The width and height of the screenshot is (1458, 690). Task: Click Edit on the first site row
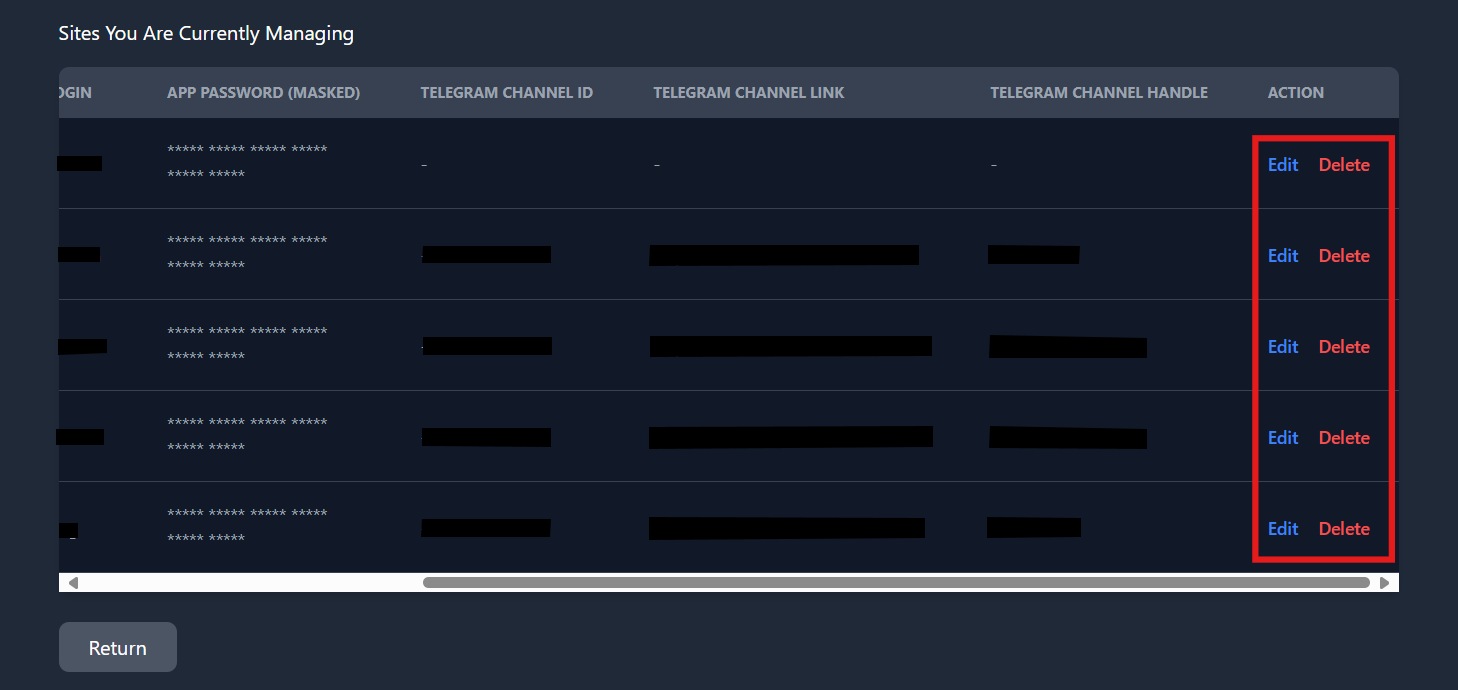pyautogui.click(x=1283, y=164)
